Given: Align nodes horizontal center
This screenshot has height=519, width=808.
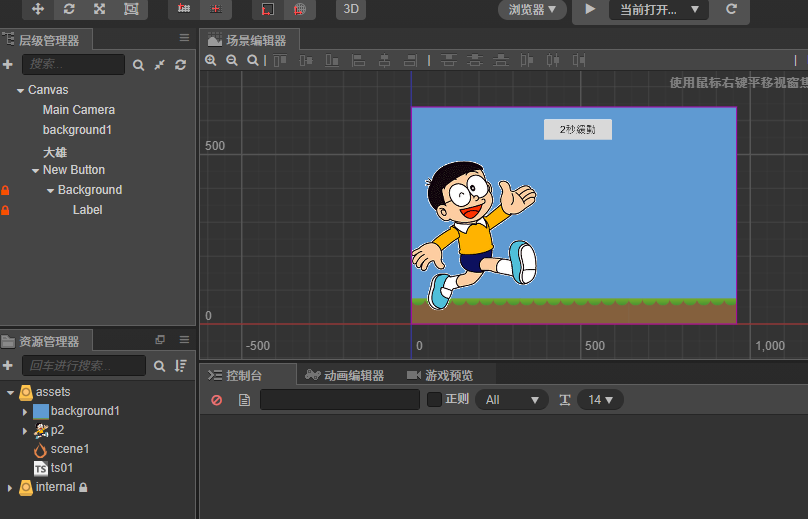Looking at the screenshot, I should tap(384, 60).
